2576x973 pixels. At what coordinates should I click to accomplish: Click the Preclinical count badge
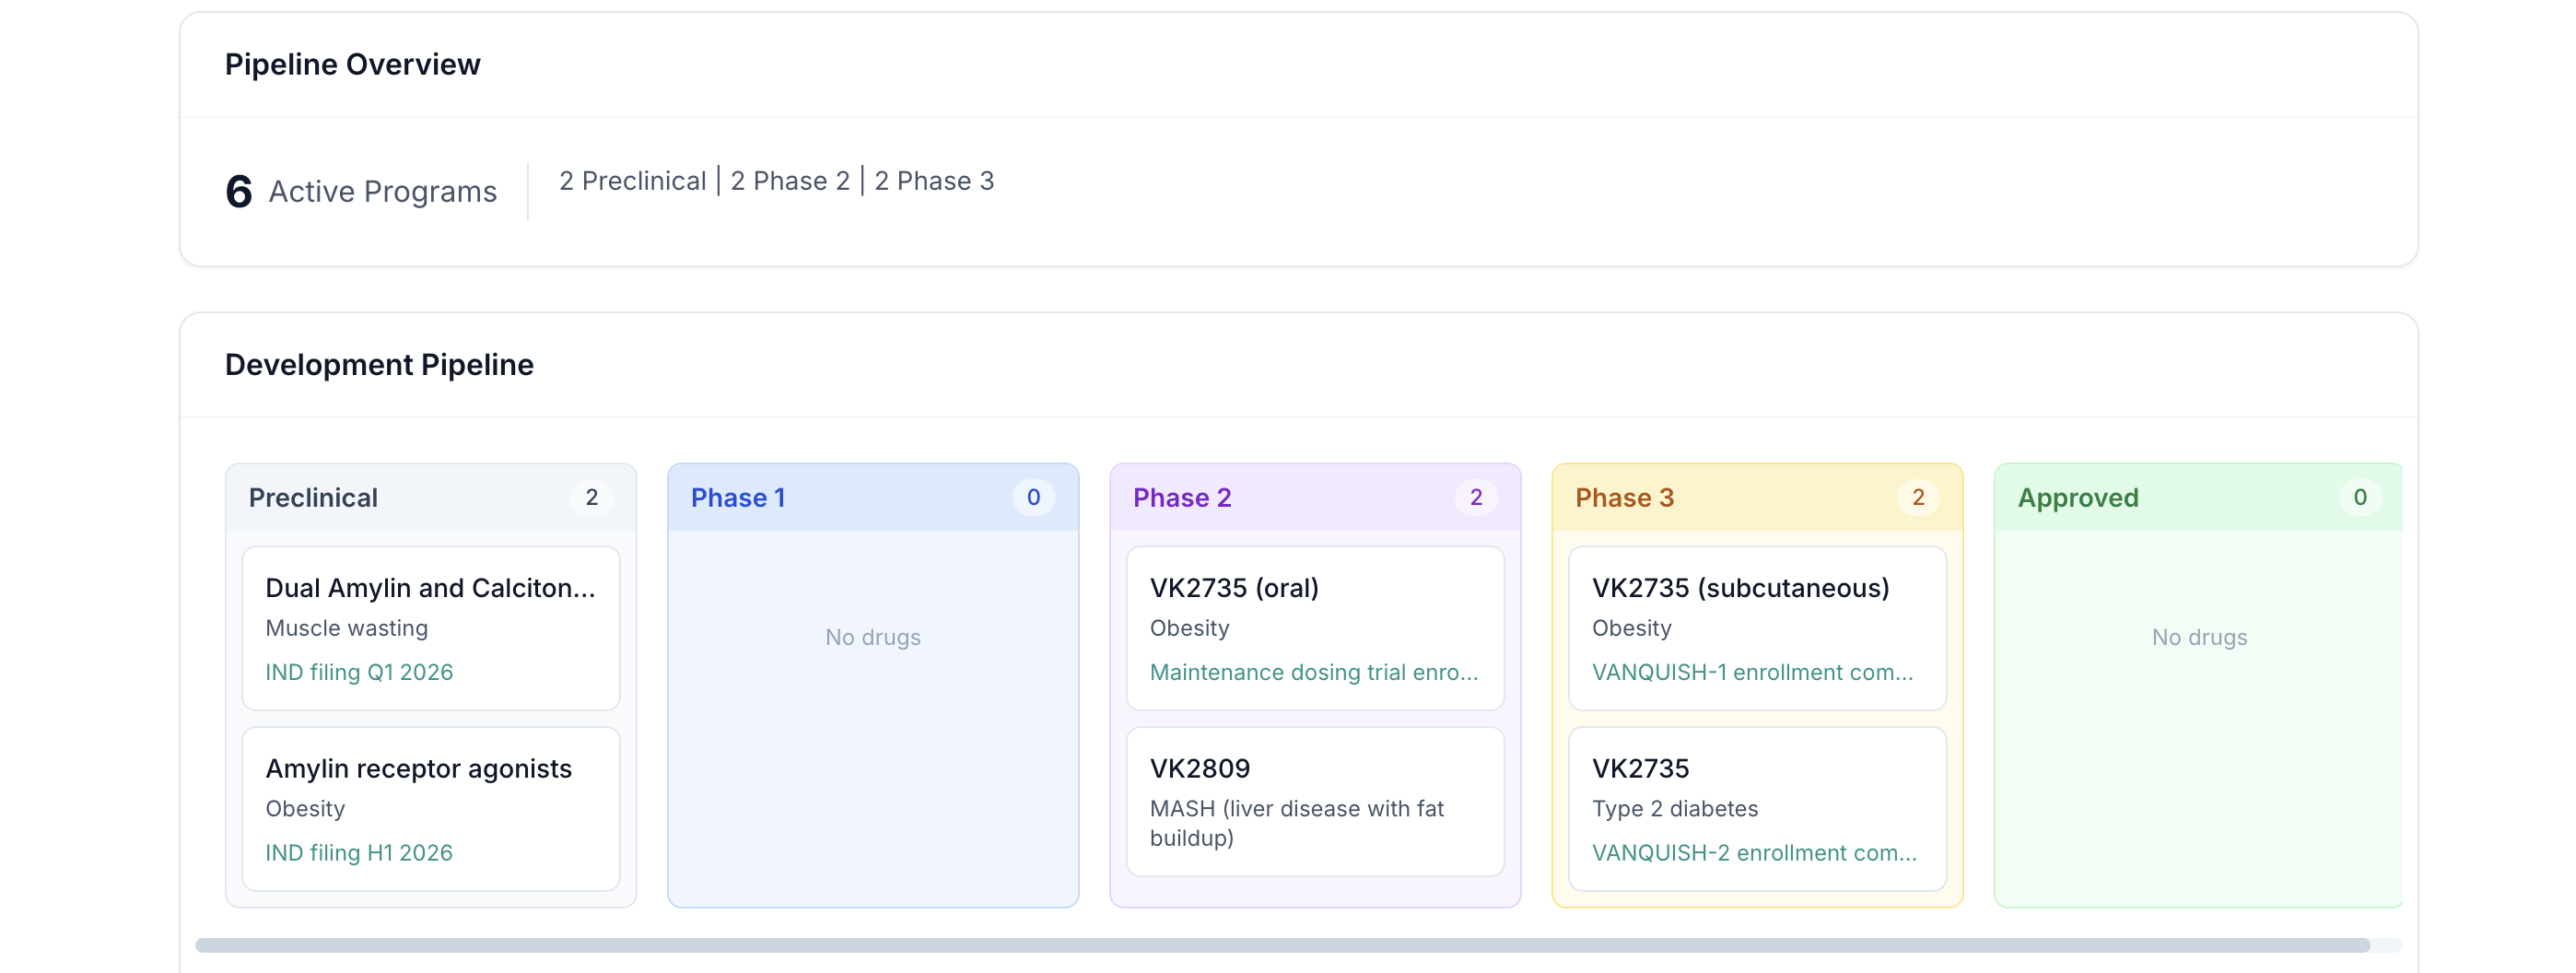591,497
